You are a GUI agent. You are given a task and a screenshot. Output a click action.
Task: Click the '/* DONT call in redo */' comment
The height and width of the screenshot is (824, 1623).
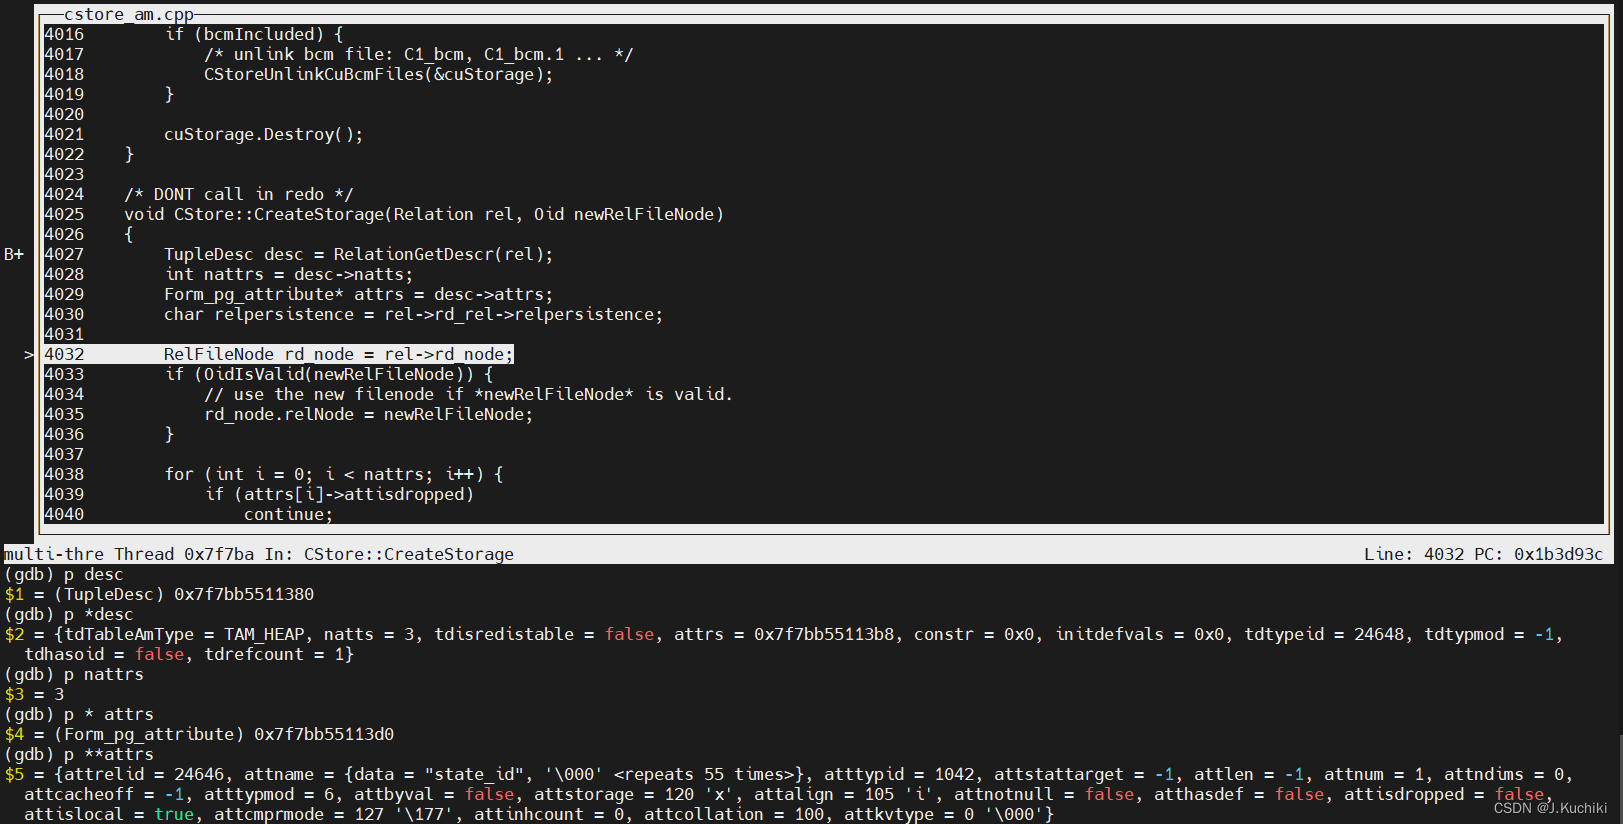pyautogui.click(x=239, y=194)
